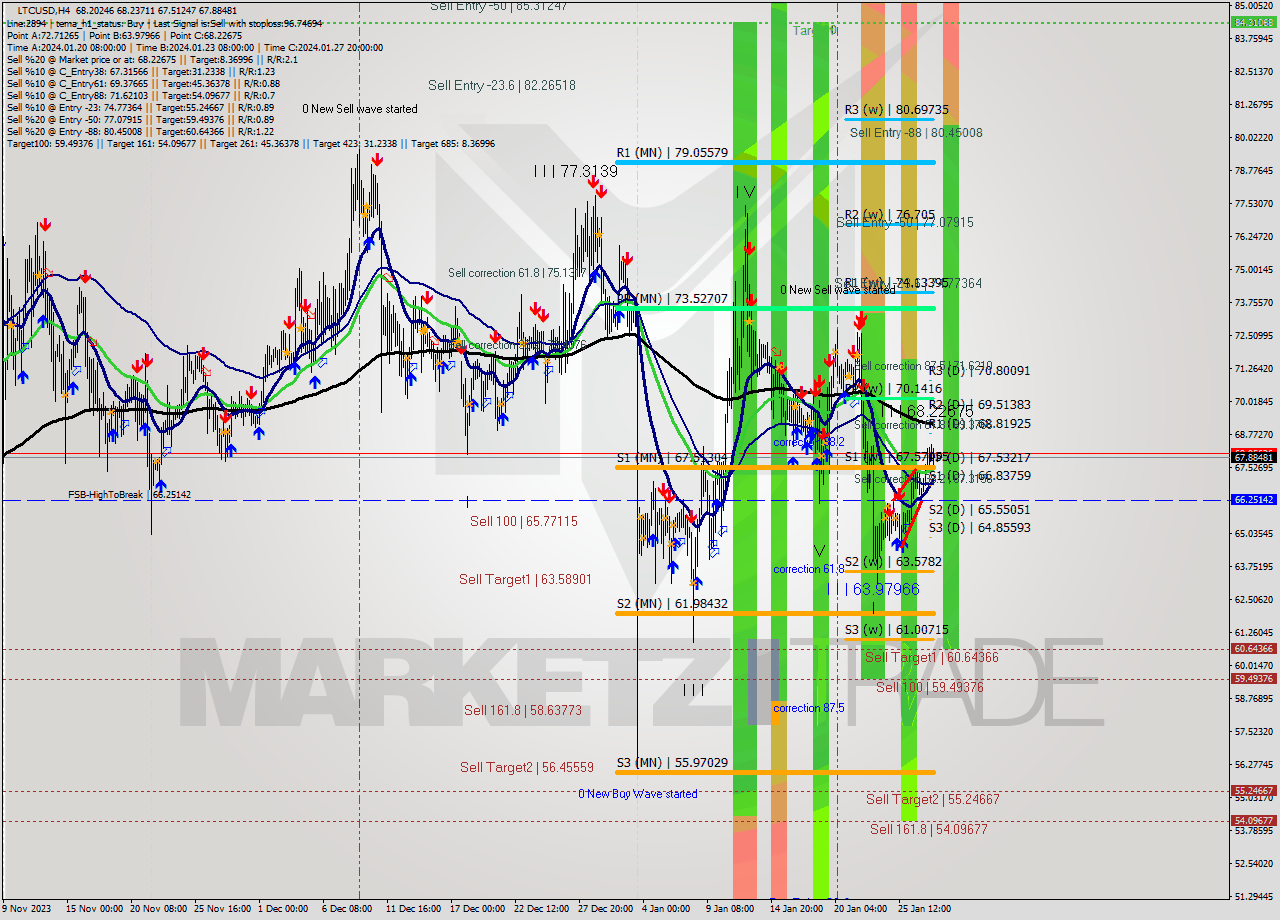
Task: Click the 'S2 (w) | 63.5782' label
Action: [893, 562]
